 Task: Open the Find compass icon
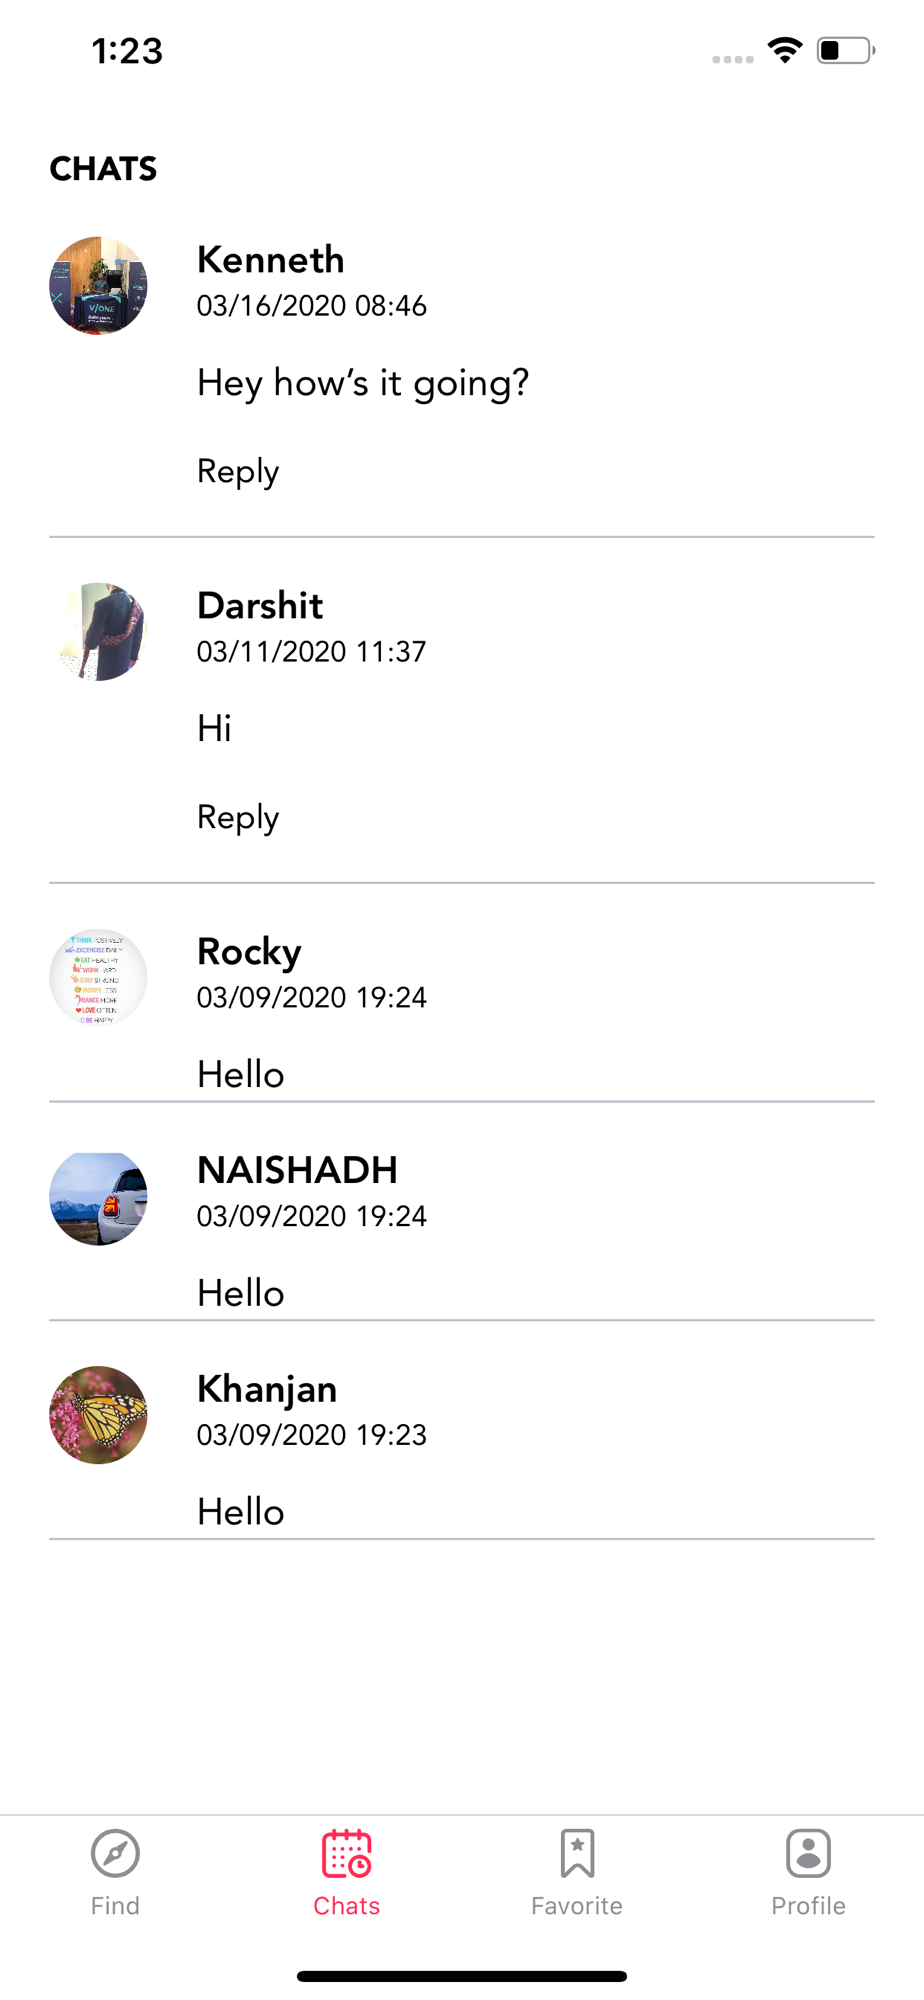point(115,1853)
